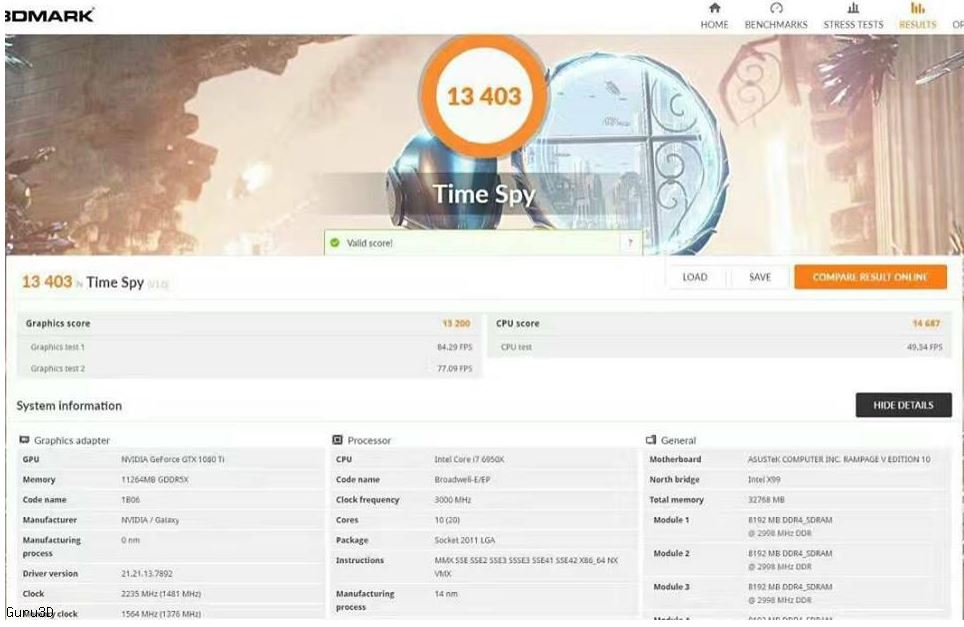The width and height of the screenshot is (964, 627).
Task: Select the Results tab
Action: point(917,24)
